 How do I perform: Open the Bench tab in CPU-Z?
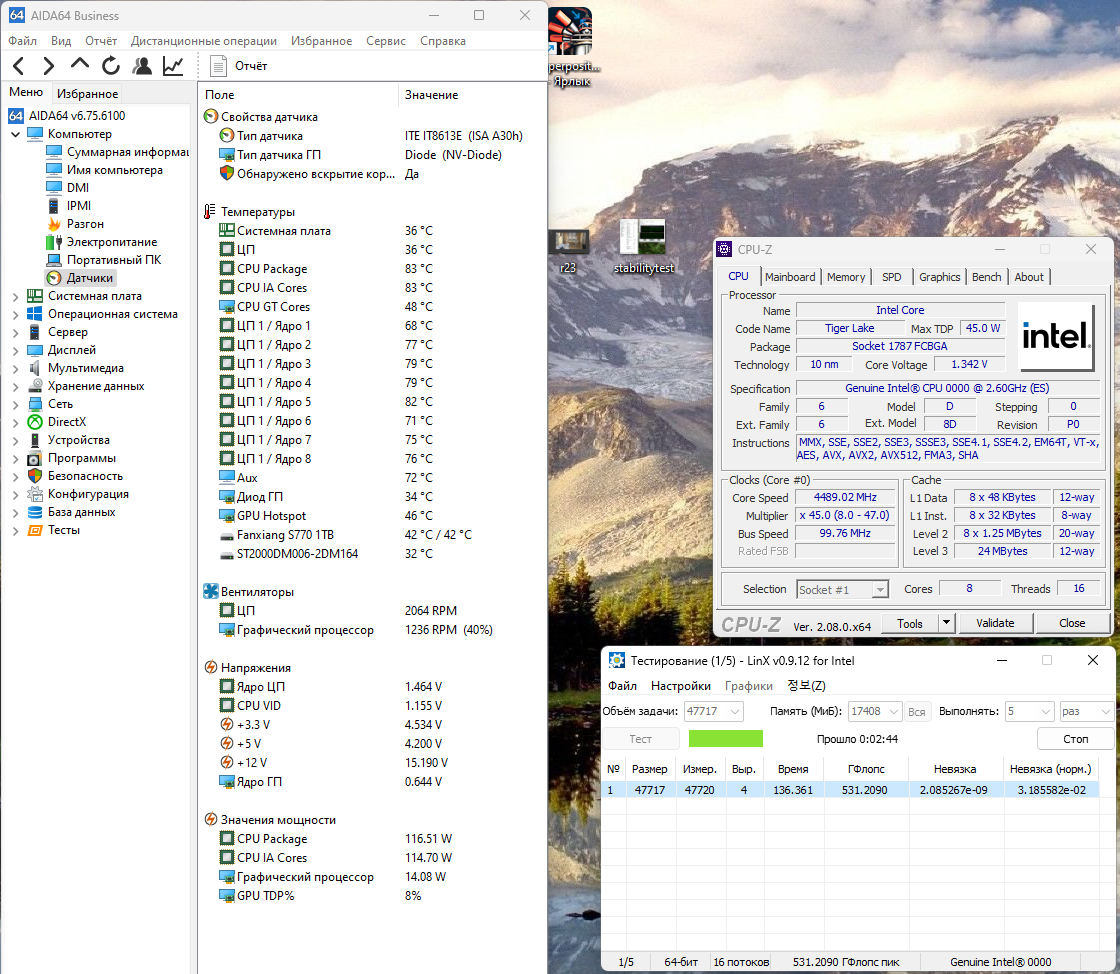click(x=986, y=277)
